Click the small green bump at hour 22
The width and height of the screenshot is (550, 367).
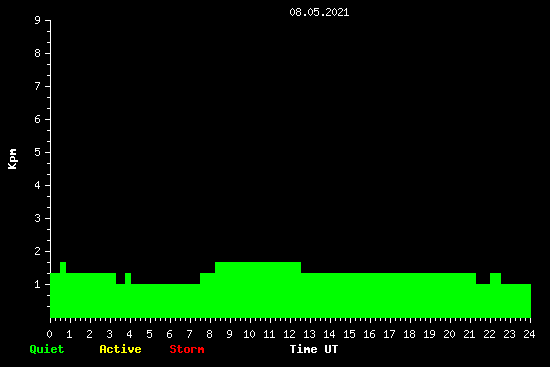(x=495, y=279)
